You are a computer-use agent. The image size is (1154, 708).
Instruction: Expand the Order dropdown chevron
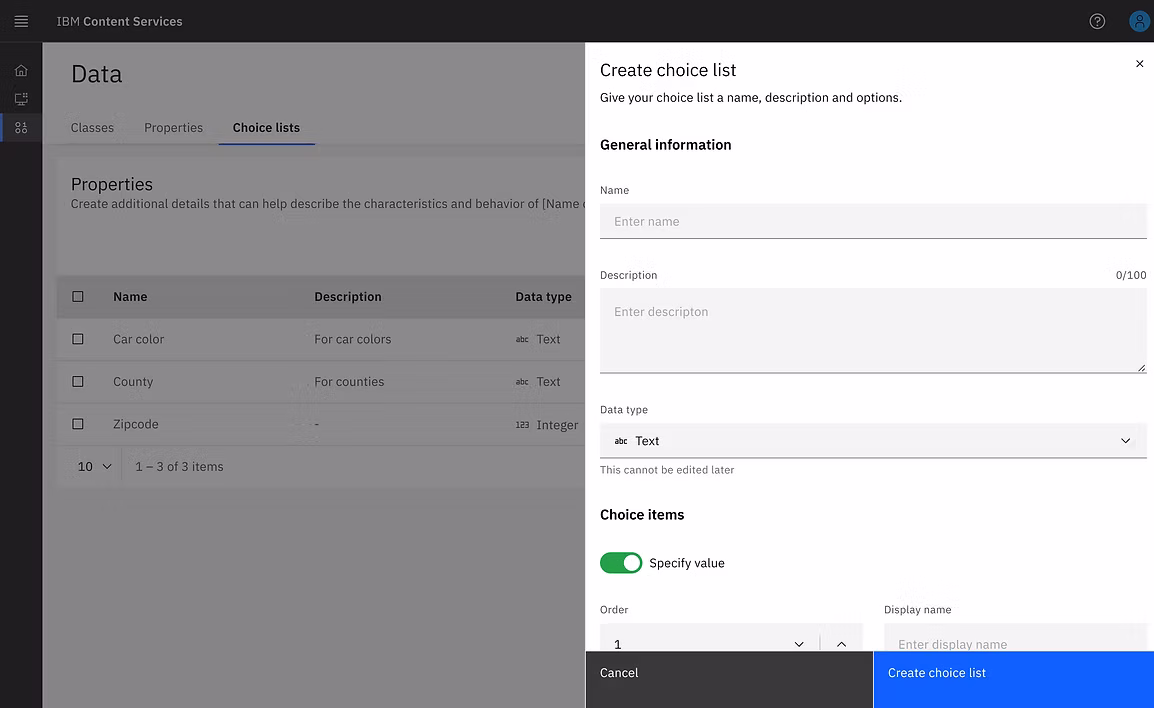(x=799, y=644)
